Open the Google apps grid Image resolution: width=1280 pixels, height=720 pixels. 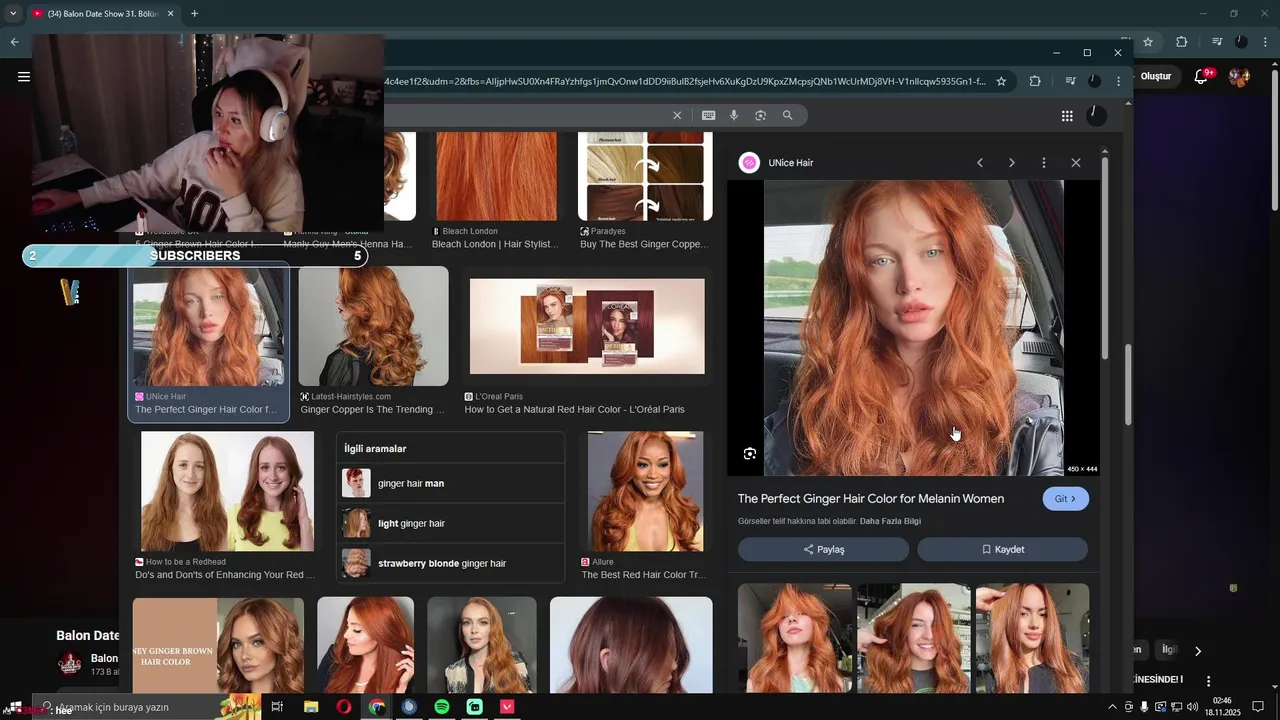(1067, 116)
